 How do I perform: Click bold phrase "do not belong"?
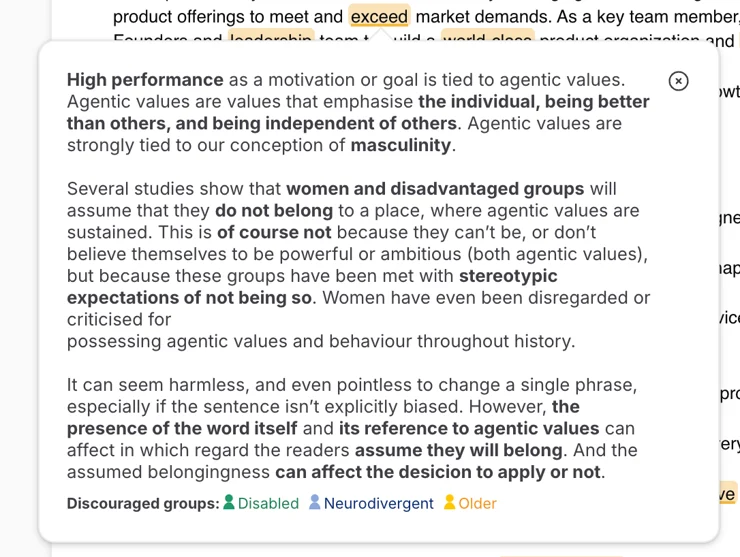[x=273, y=210]
